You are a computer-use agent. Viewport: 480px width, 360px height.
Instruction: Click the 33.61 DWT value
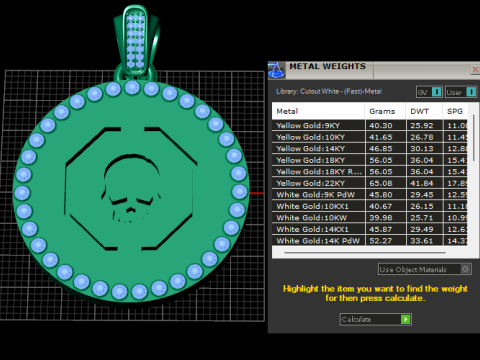pyautogui.click(x=422, y=241)
